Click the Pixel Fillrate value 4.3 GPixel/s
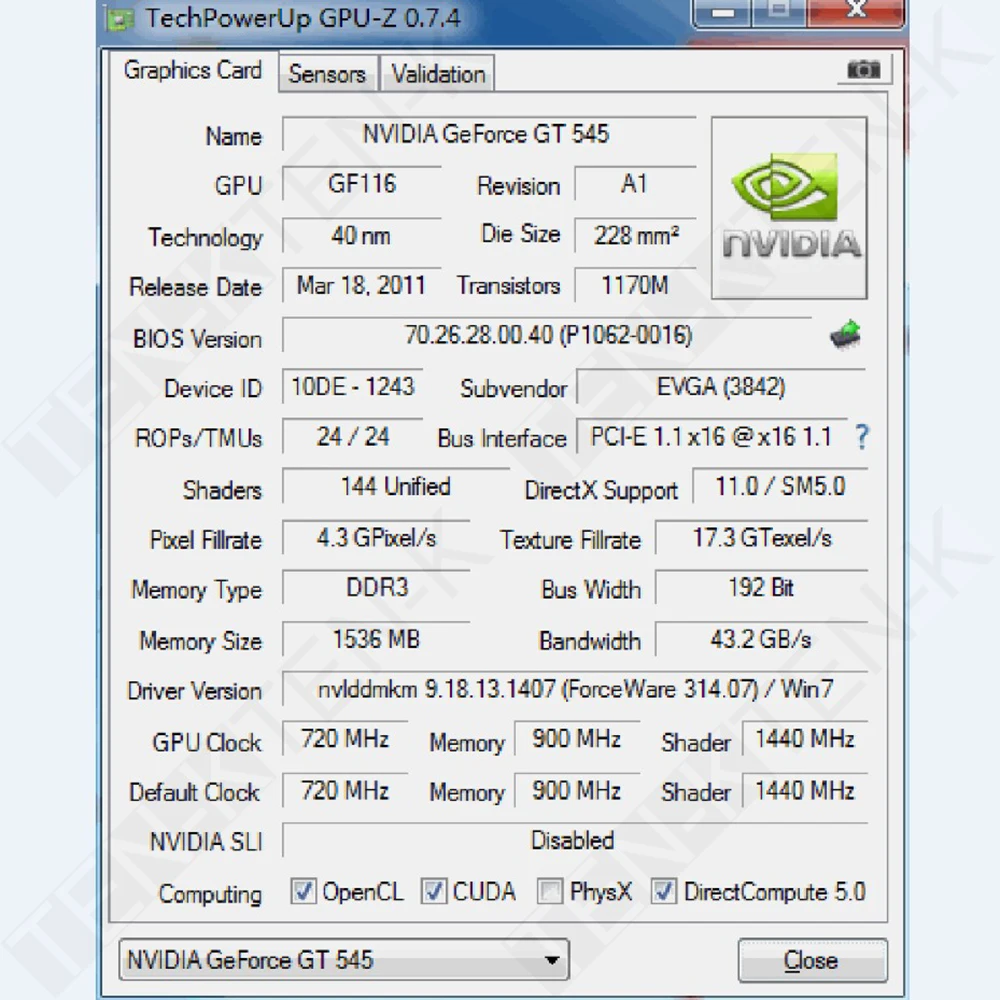Viewport: 1000px width, 1000px height. point(376,538)
